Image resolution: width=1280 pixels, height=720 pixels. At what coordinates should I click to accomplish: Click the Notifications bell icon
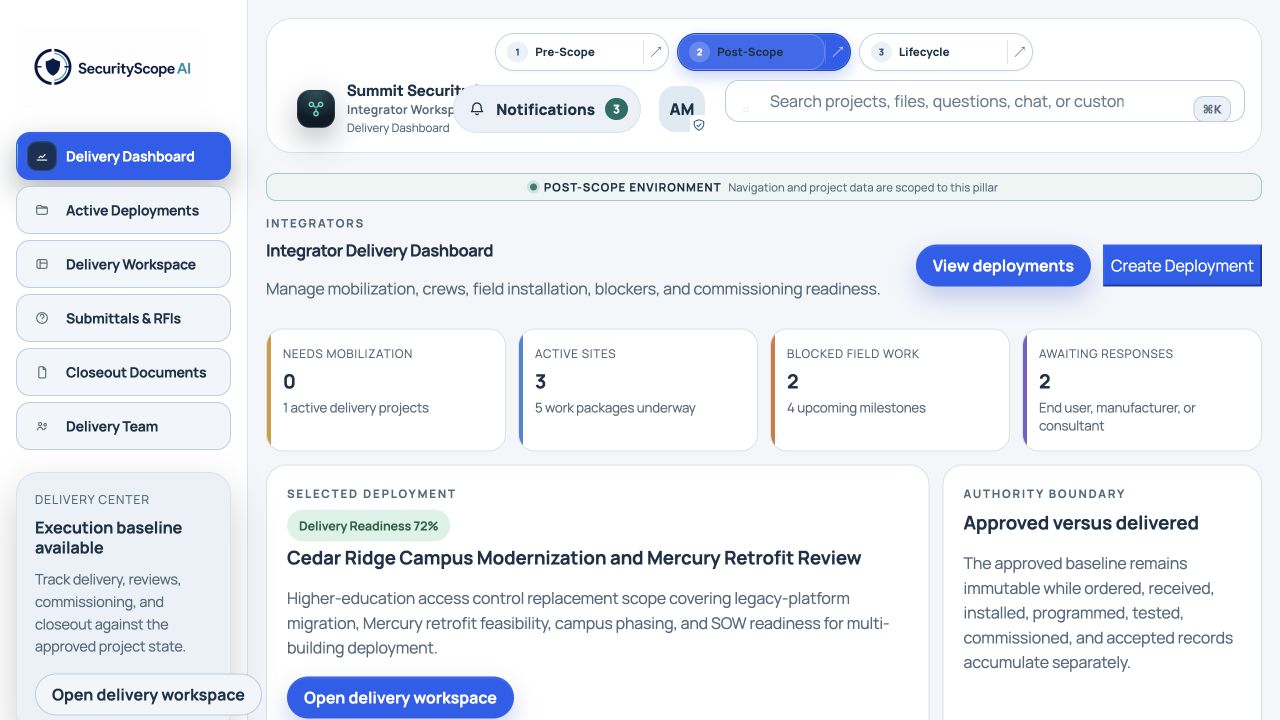point(477,109)
